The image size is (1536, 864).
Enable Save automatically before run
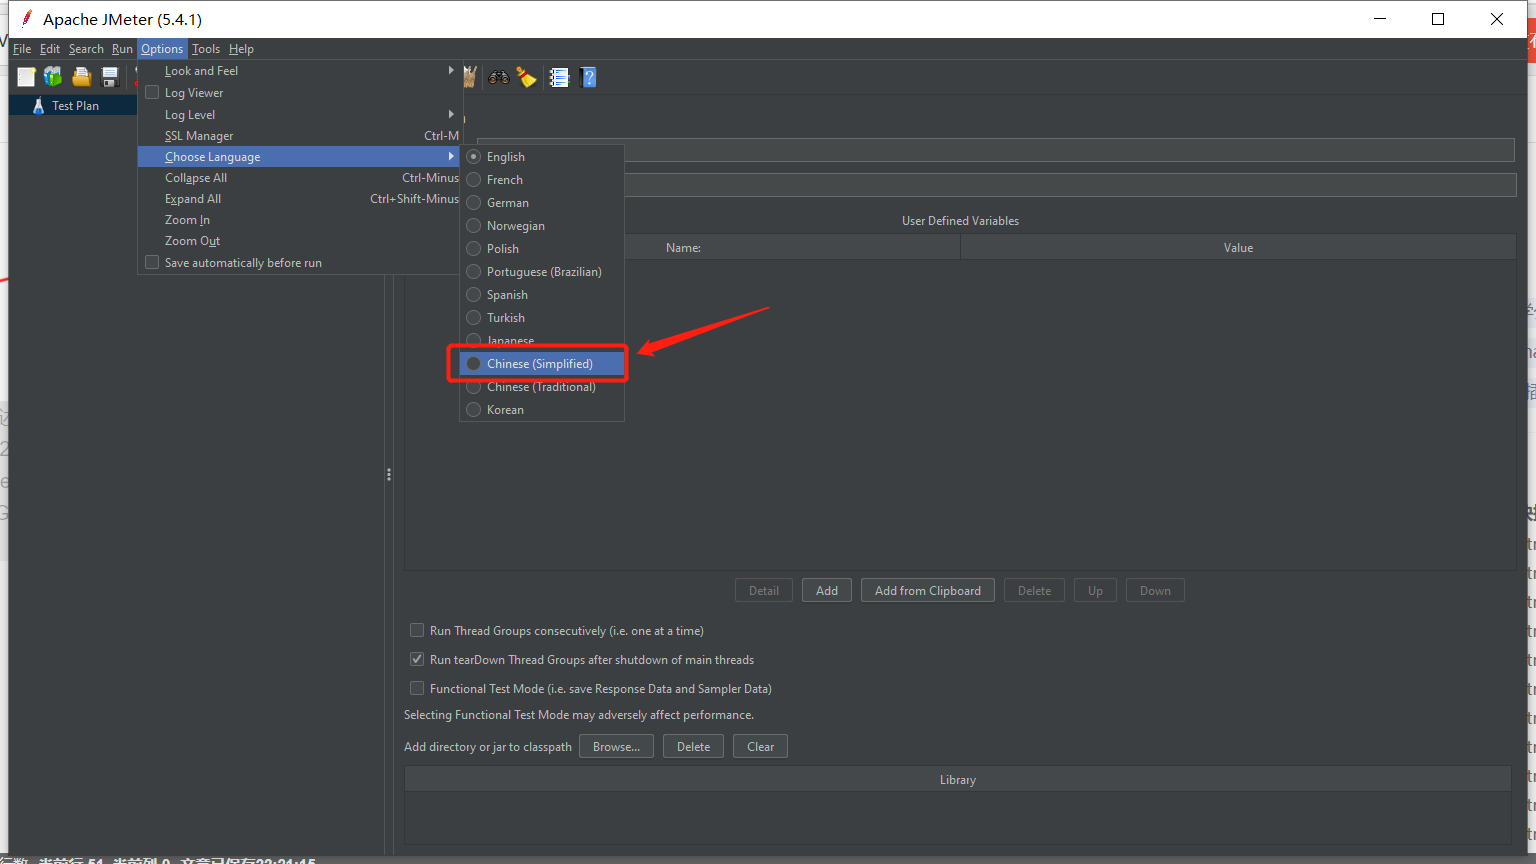pos(152,262)
